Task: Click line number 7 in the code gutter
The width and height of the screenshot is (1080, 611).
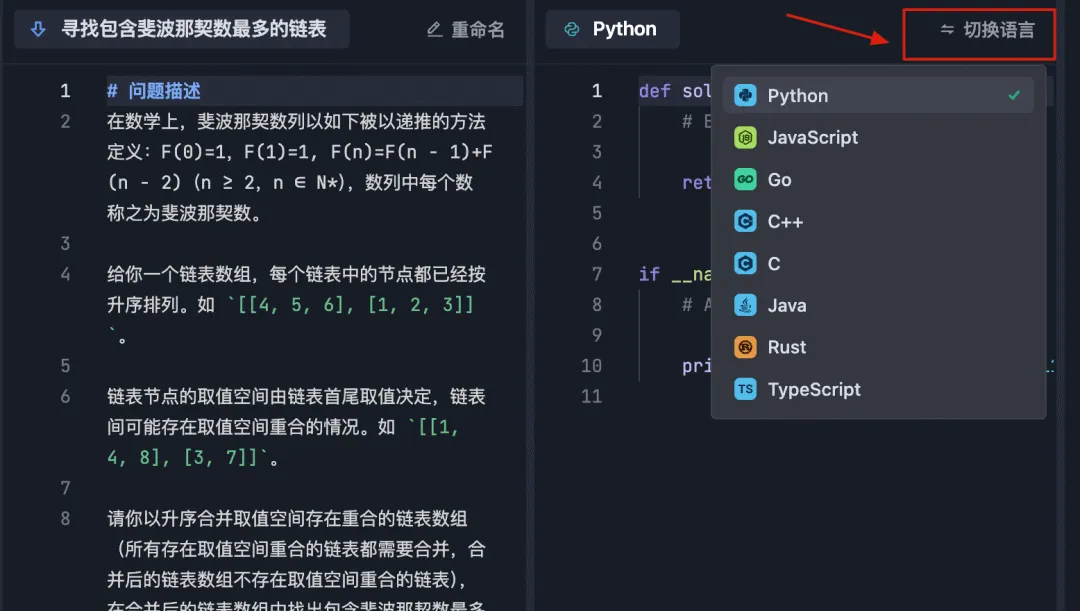Action: 596,274
